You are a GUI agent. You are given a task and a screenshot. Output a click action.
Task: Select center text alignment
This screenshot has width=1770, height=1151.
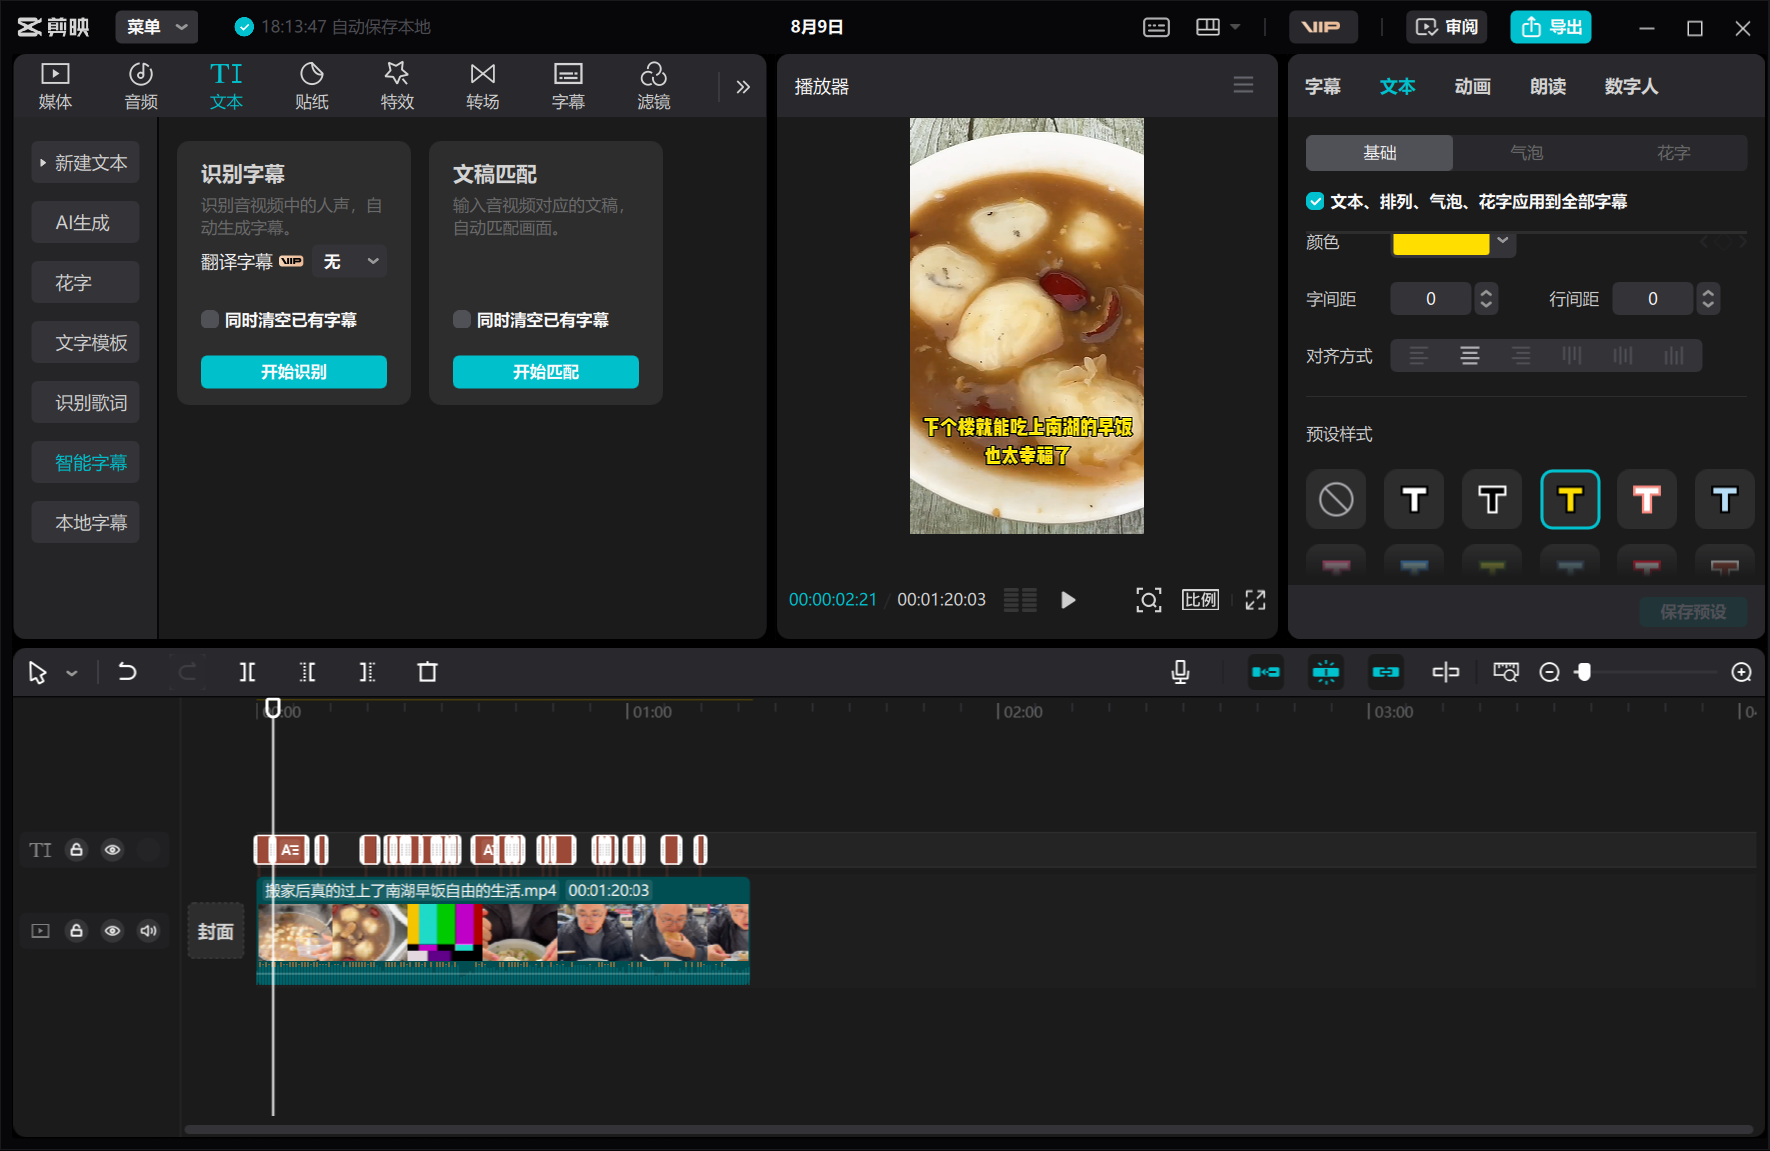(x=1469, y=356)
